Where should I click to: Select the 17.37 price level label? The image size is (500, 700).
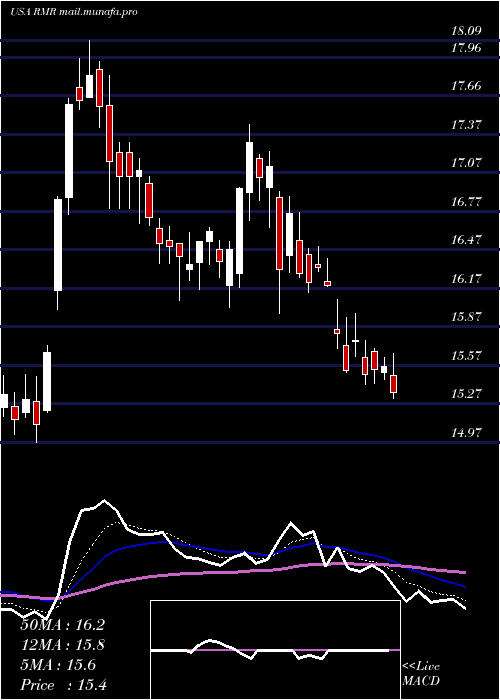tap(466, 125)
